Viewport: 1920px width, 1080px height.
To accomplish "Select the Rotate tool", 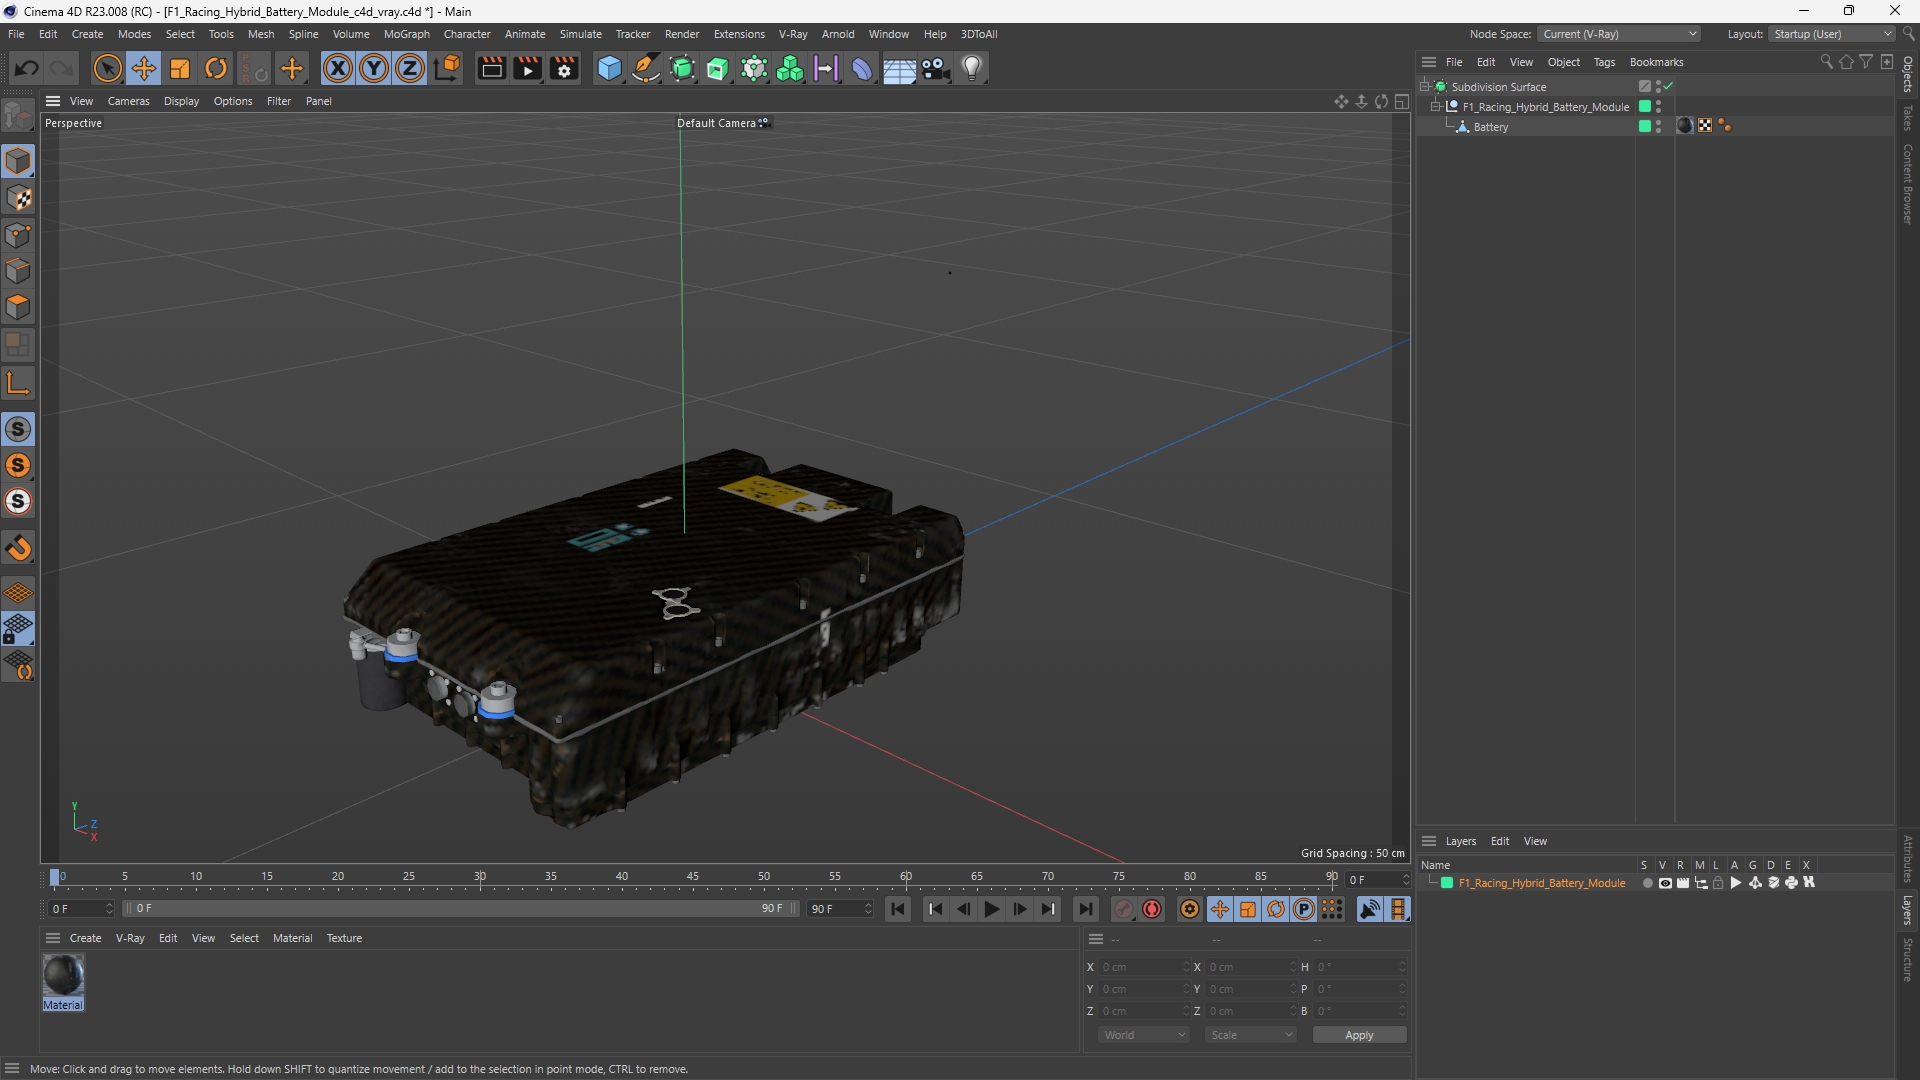I will pos(216,68).
